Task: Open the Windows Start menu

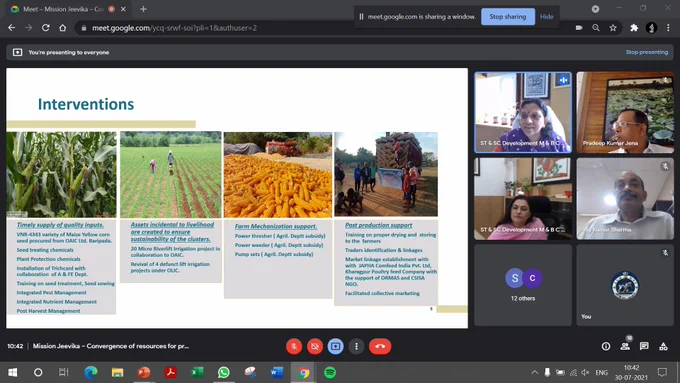Action: (13, 372)
